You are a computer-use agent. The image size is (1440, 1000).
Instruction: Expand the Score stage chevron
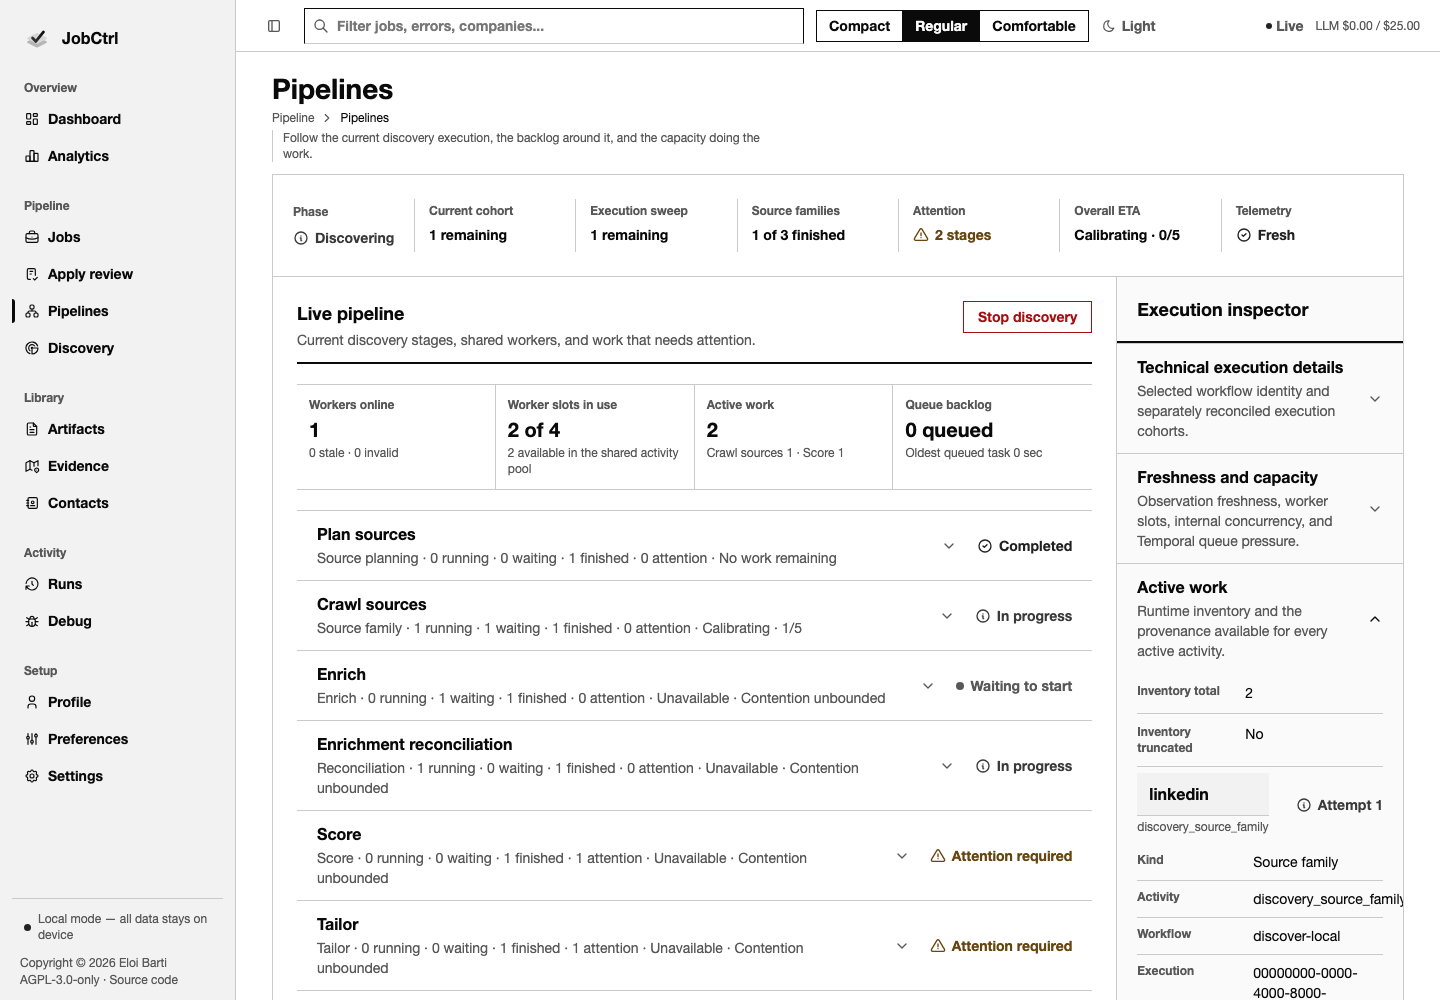click(902, 856)
